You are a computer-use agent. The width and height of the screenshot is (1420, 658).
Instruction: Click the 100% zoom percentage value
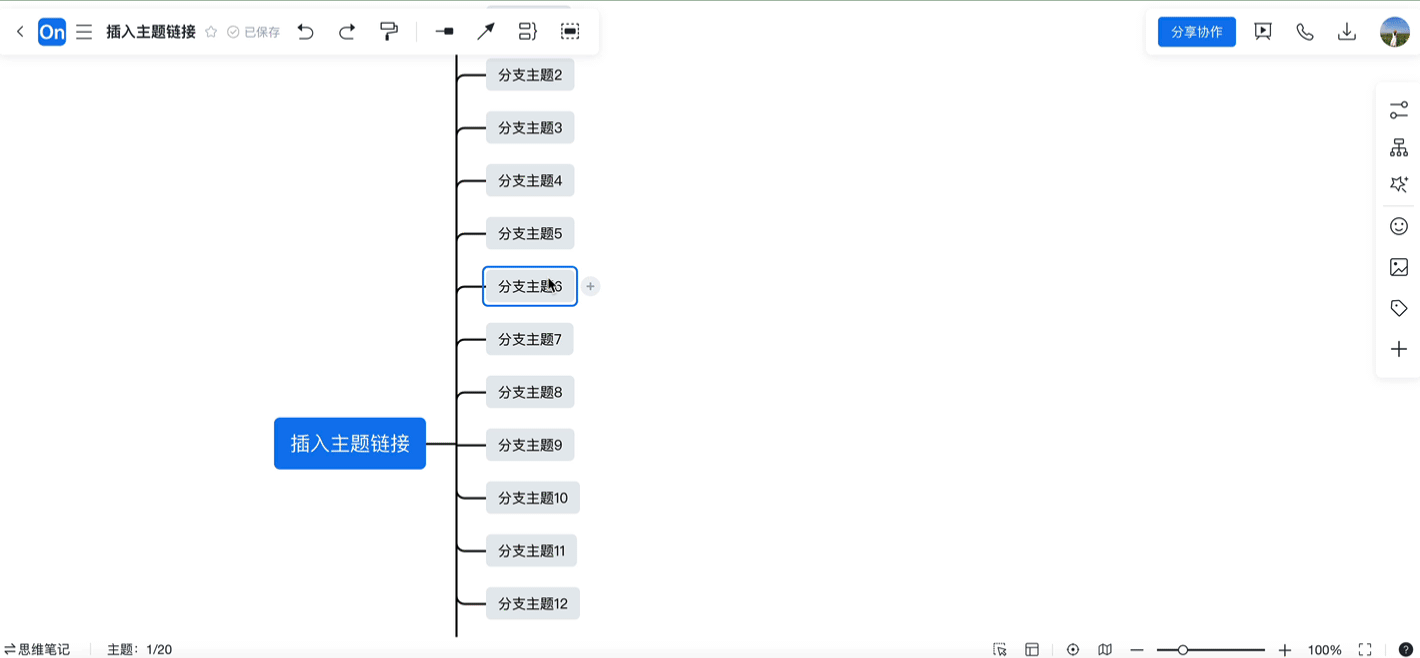pos(1325,650)
